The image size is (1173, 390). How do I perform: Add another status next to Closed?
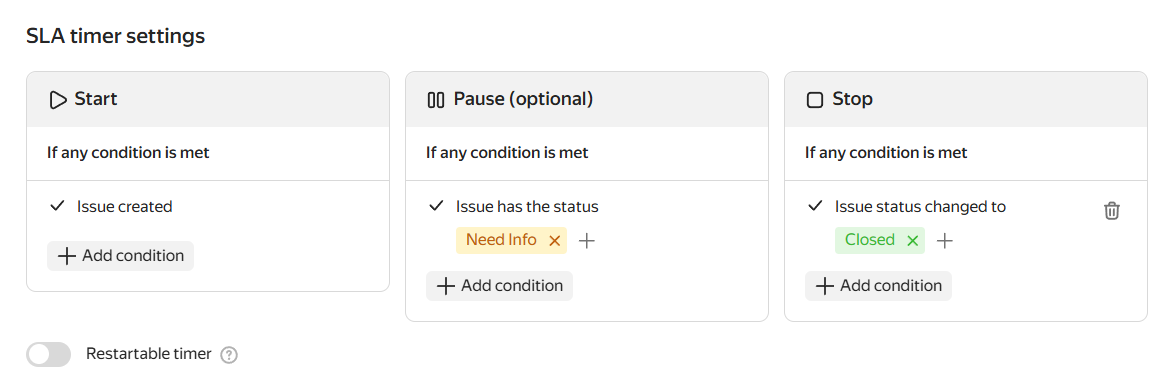tap(945, 240)
